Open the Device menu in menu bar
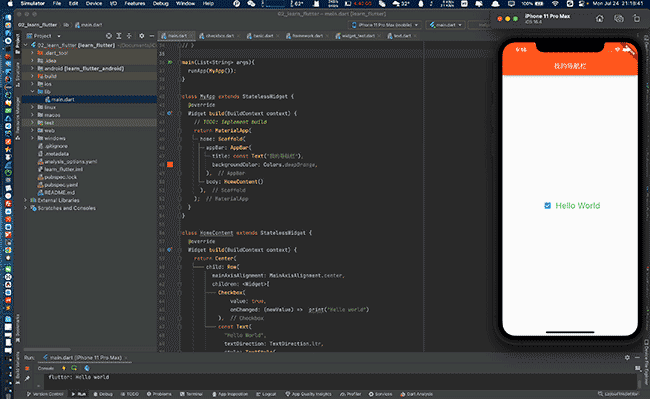650x399 pixels. coord(94,3)
